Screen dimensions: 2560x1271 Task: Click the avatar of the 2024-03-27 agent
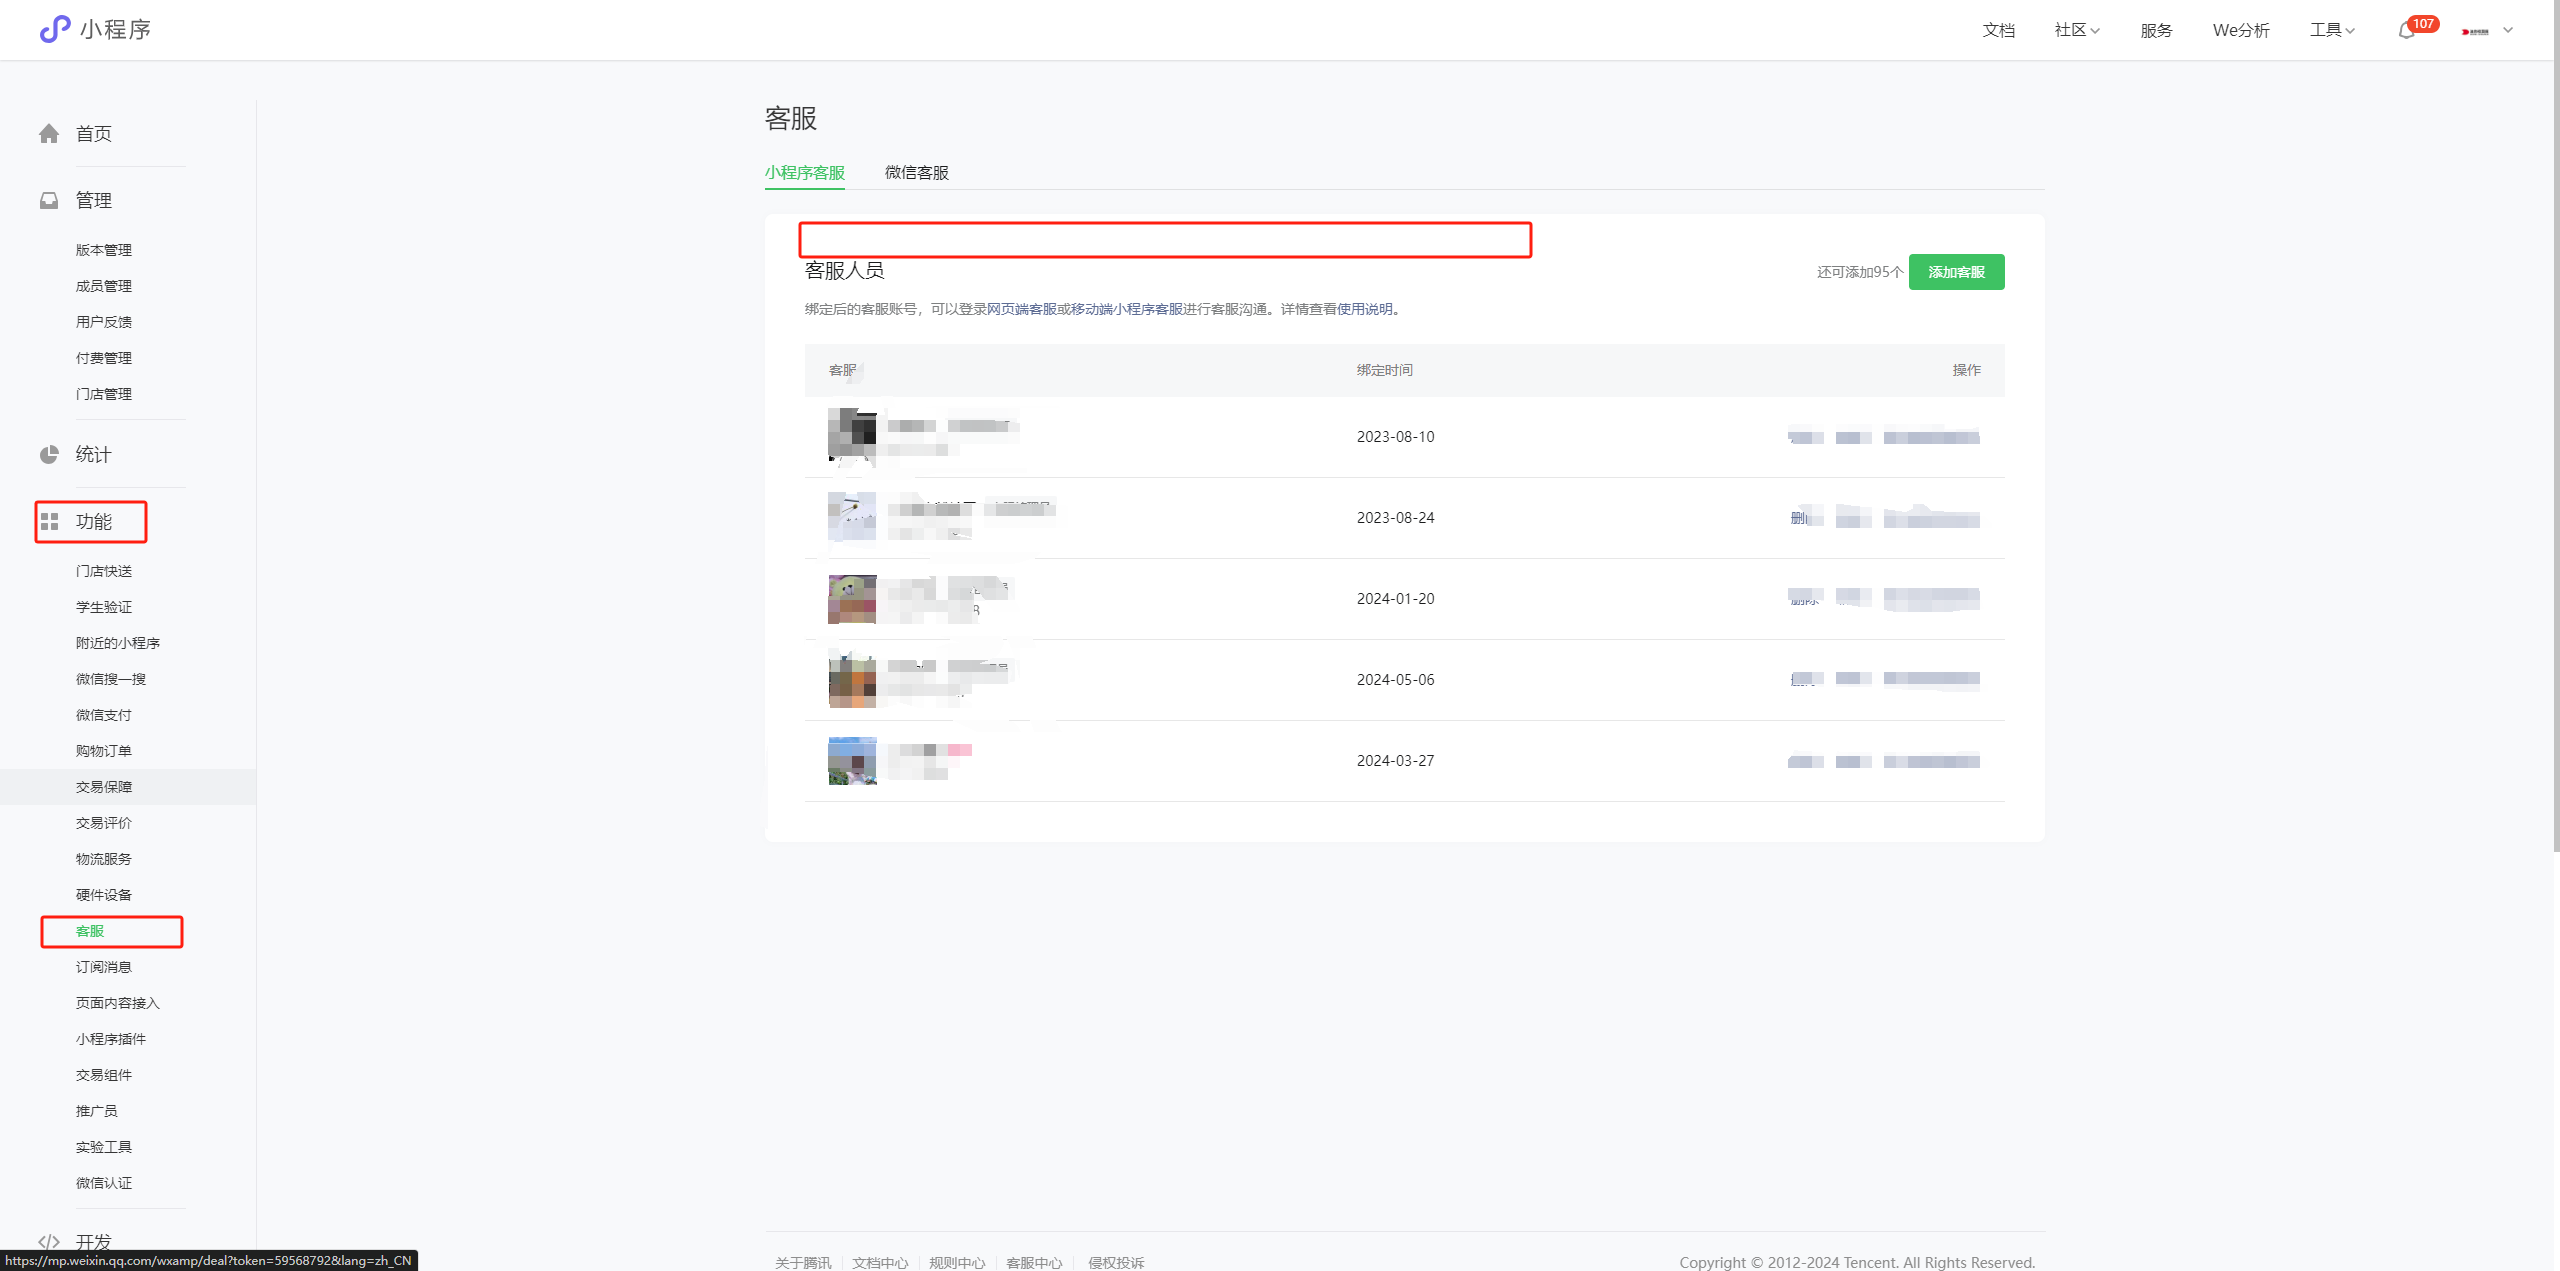[852, 761]
